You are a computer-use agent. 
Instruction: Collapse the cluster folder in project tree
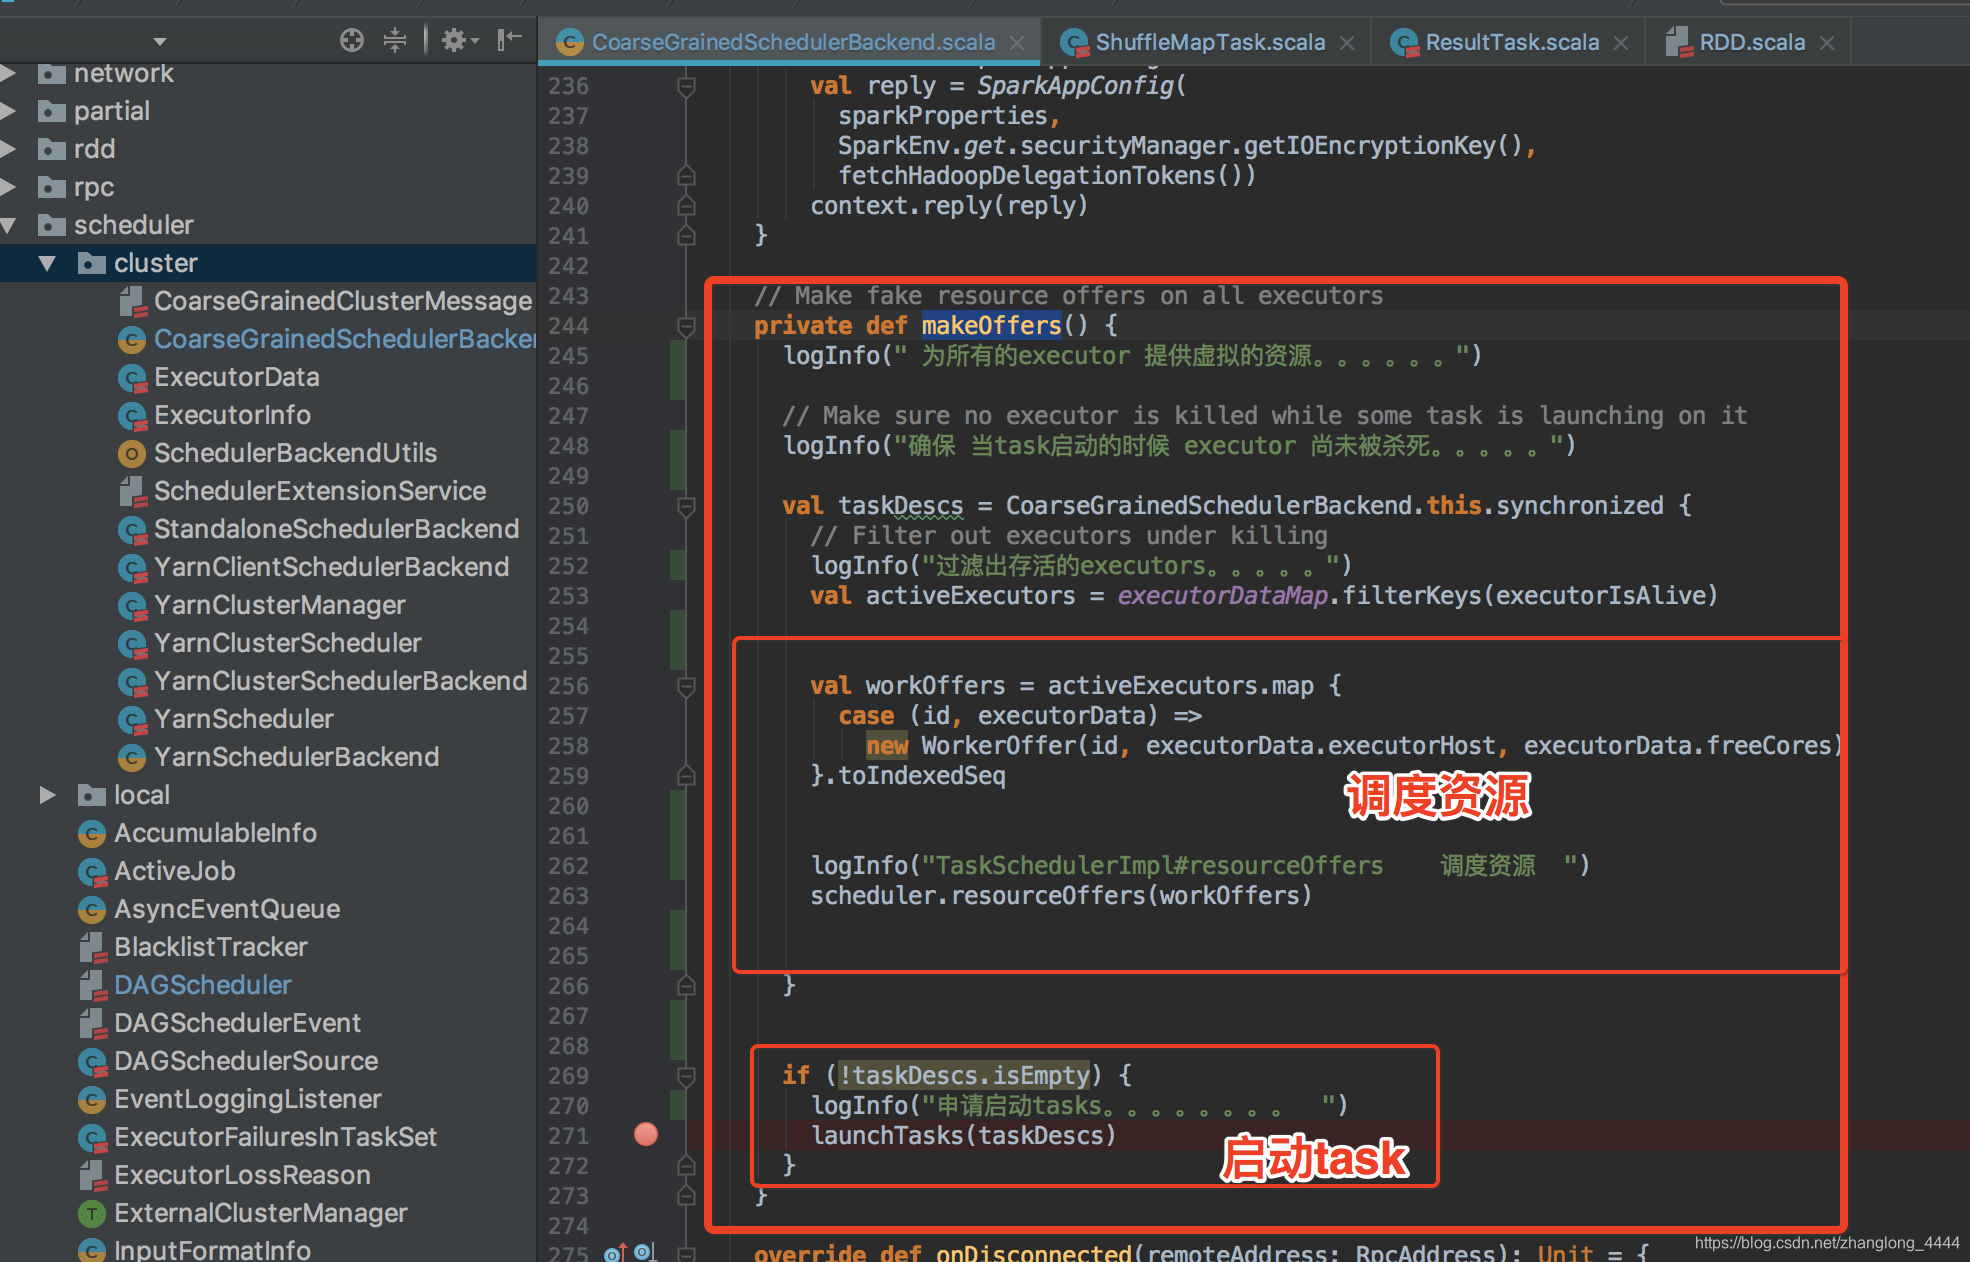coord(46,263)
